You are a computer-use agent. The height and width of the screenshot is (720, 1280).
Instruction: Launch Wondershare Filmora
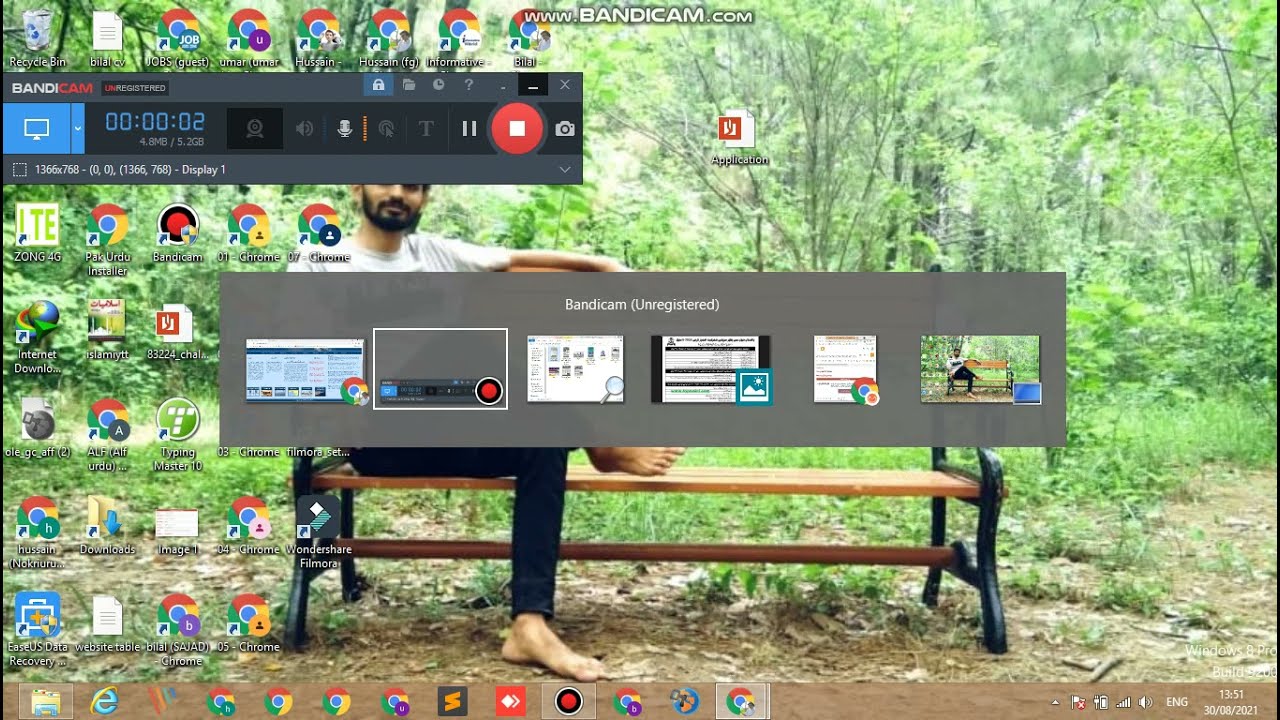tap(318, 533)
